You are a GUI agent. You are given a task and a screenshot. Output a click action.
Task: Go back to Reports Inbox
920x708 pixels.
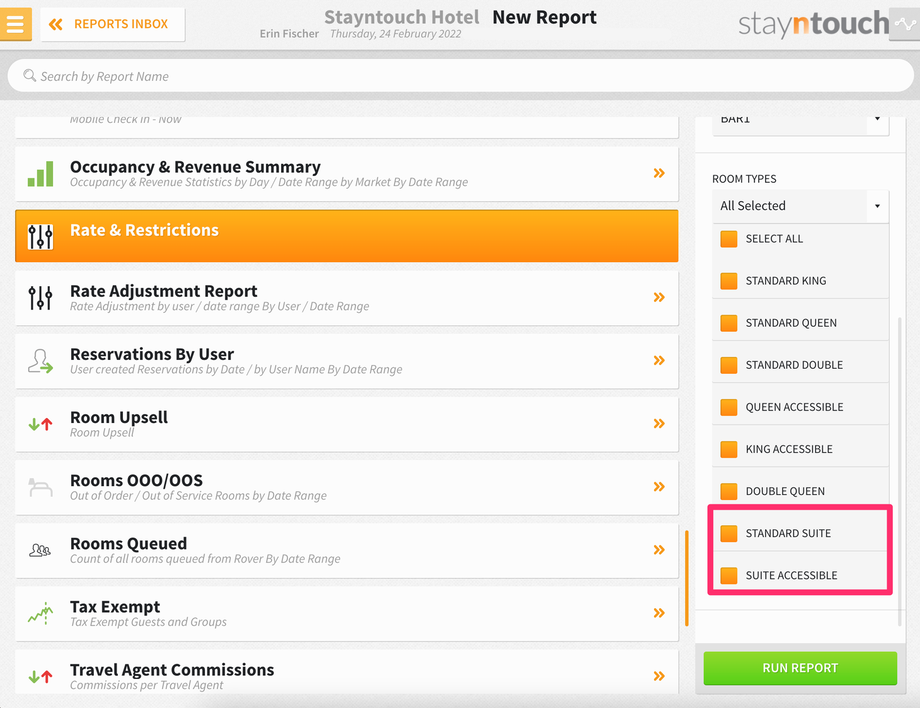[113, 24]
